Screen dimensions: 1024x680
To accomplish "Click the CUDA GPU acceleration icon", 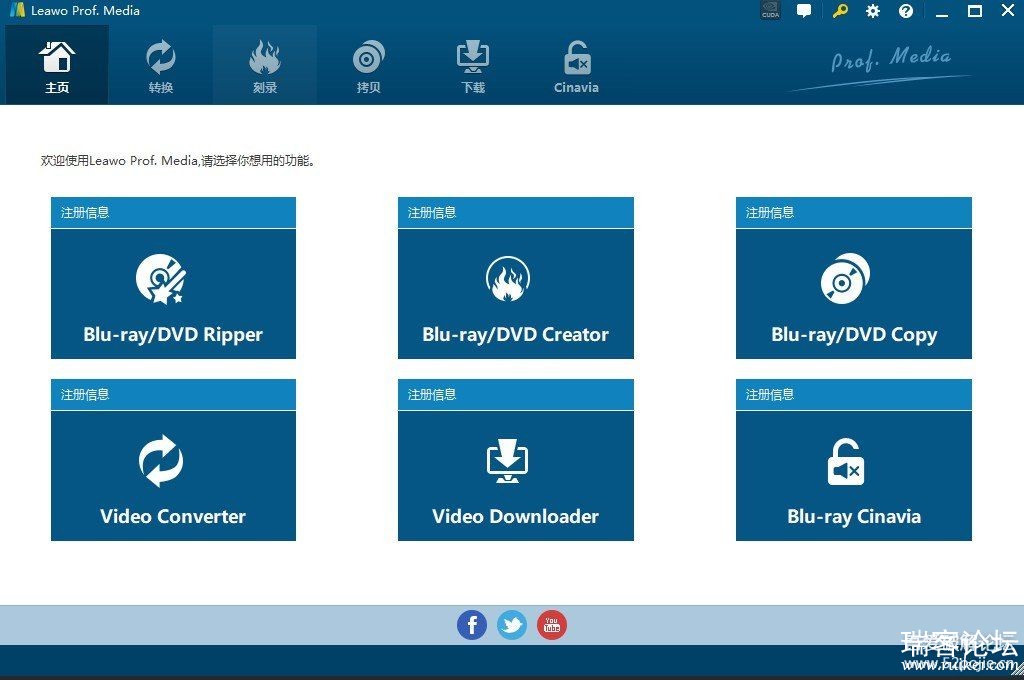I will click(x=771, y=10).
